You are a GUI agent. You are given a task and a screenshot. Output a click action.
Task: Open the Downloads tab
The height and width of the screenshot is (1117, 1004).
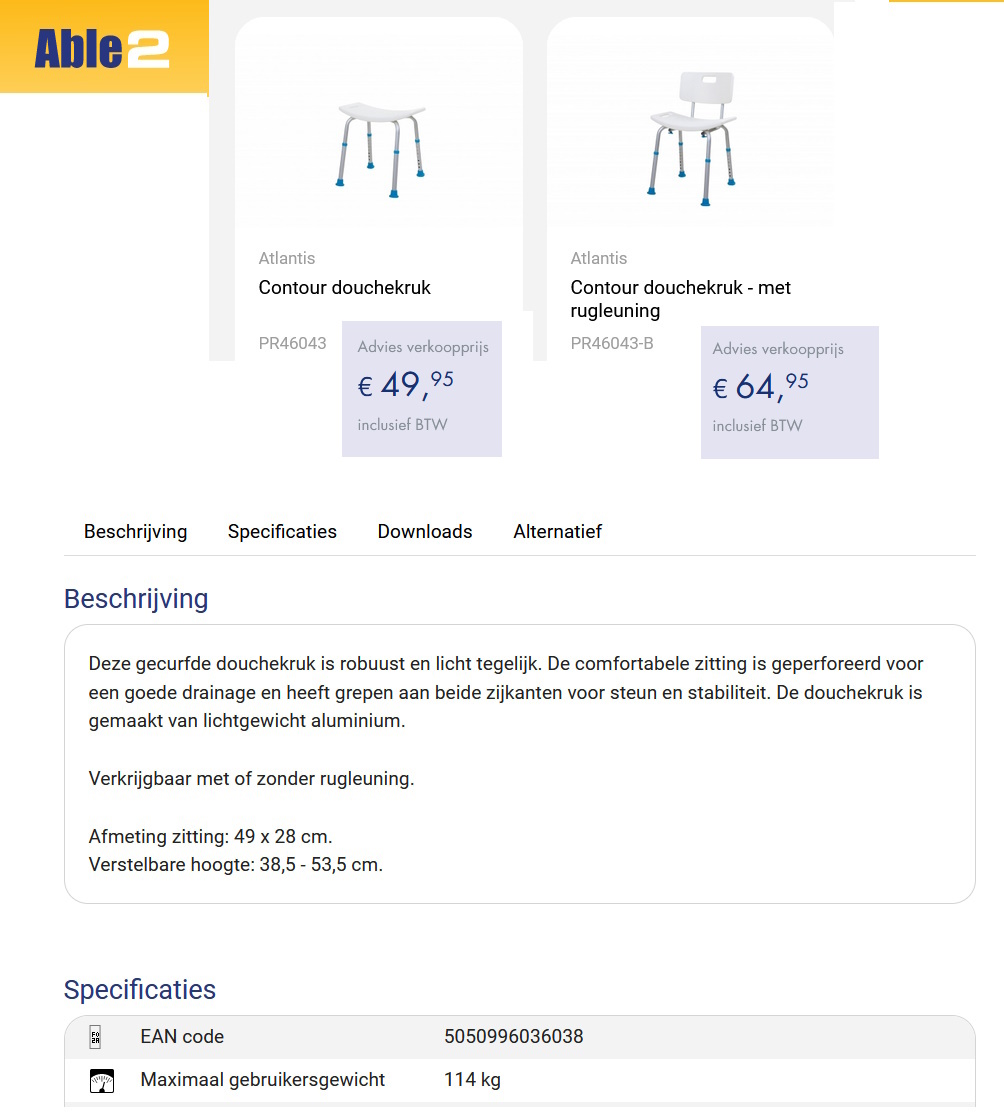[424, 531]
